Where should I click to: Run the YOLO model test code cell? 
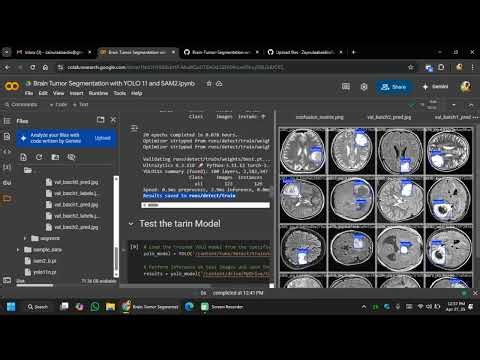[x=134, y=247]
